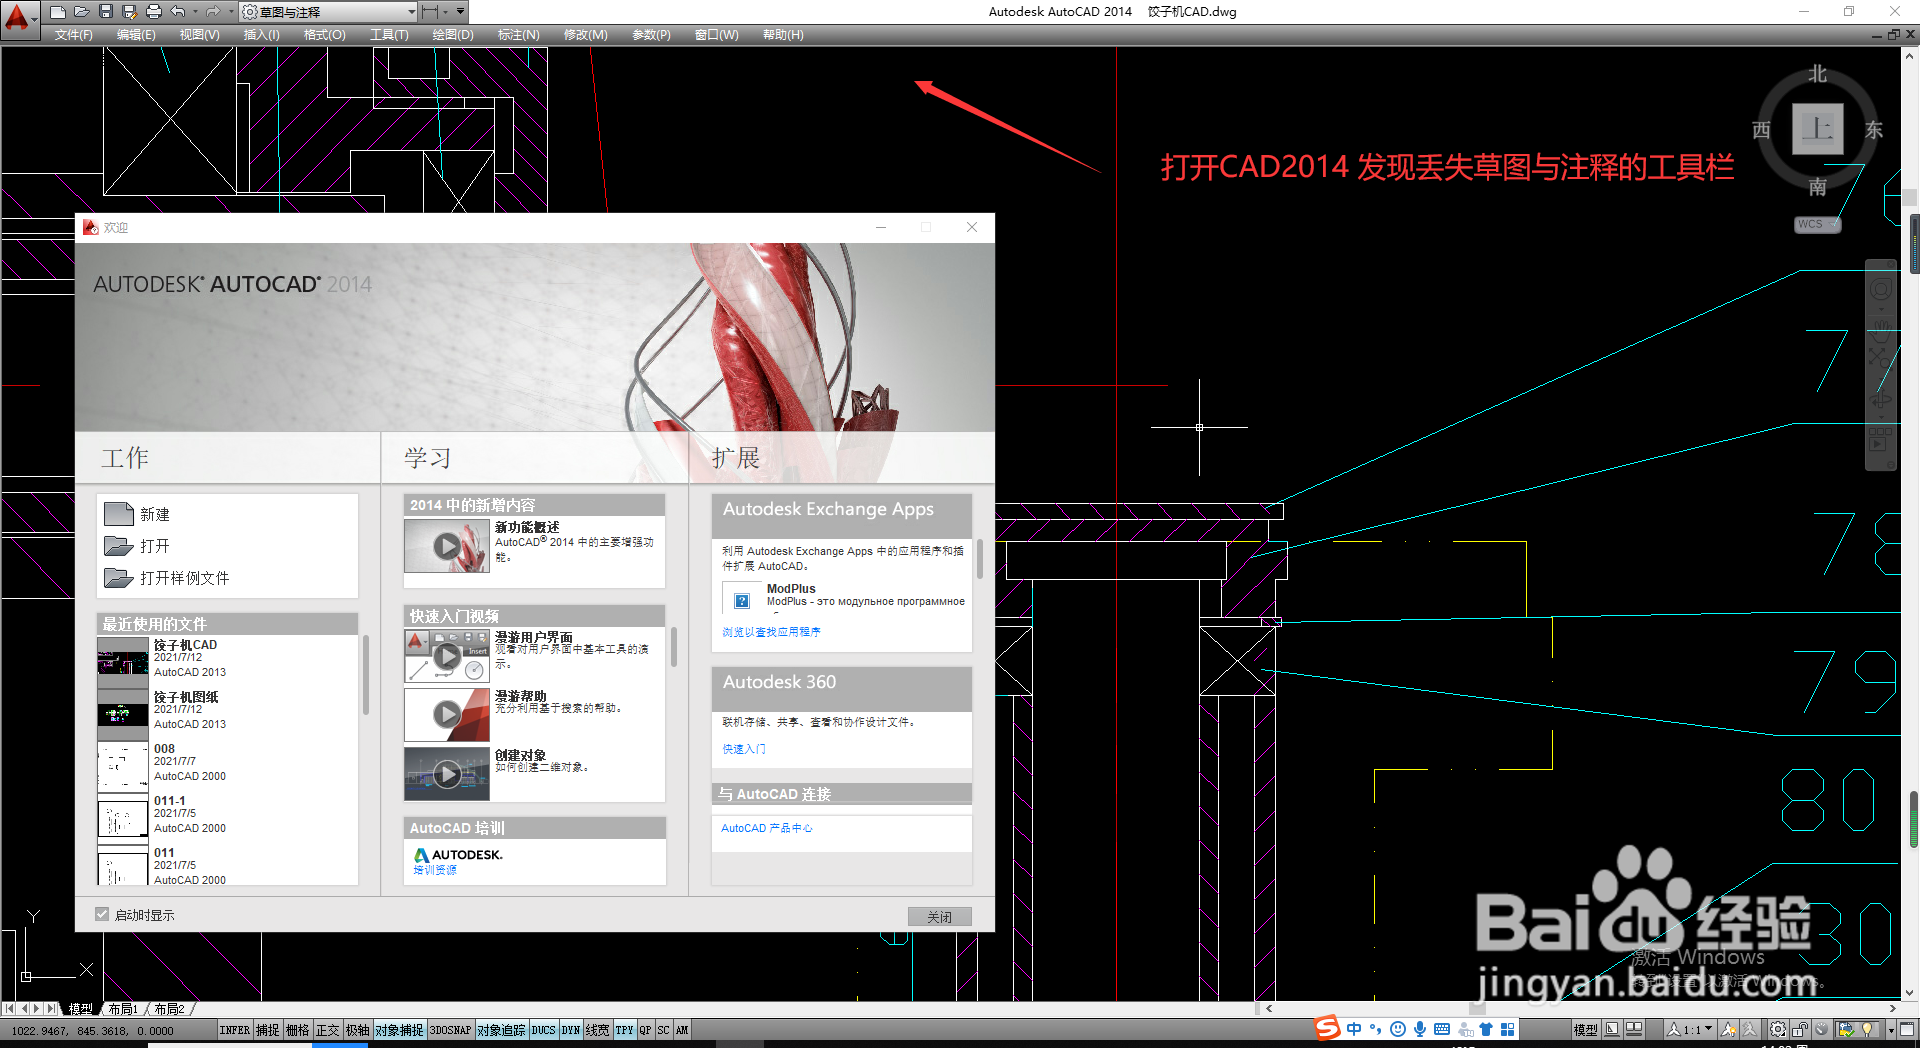Play the 创建对象 video

(x=447, y=773)
